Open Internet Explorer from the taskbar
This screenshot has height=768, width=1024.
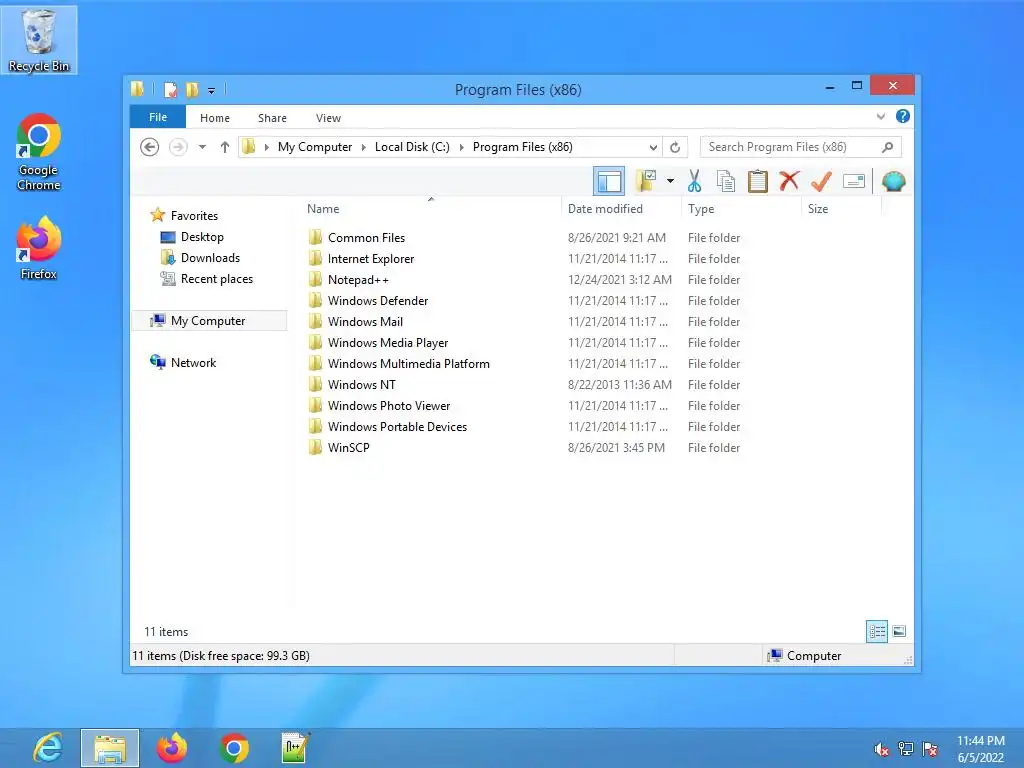click(48, 748)
